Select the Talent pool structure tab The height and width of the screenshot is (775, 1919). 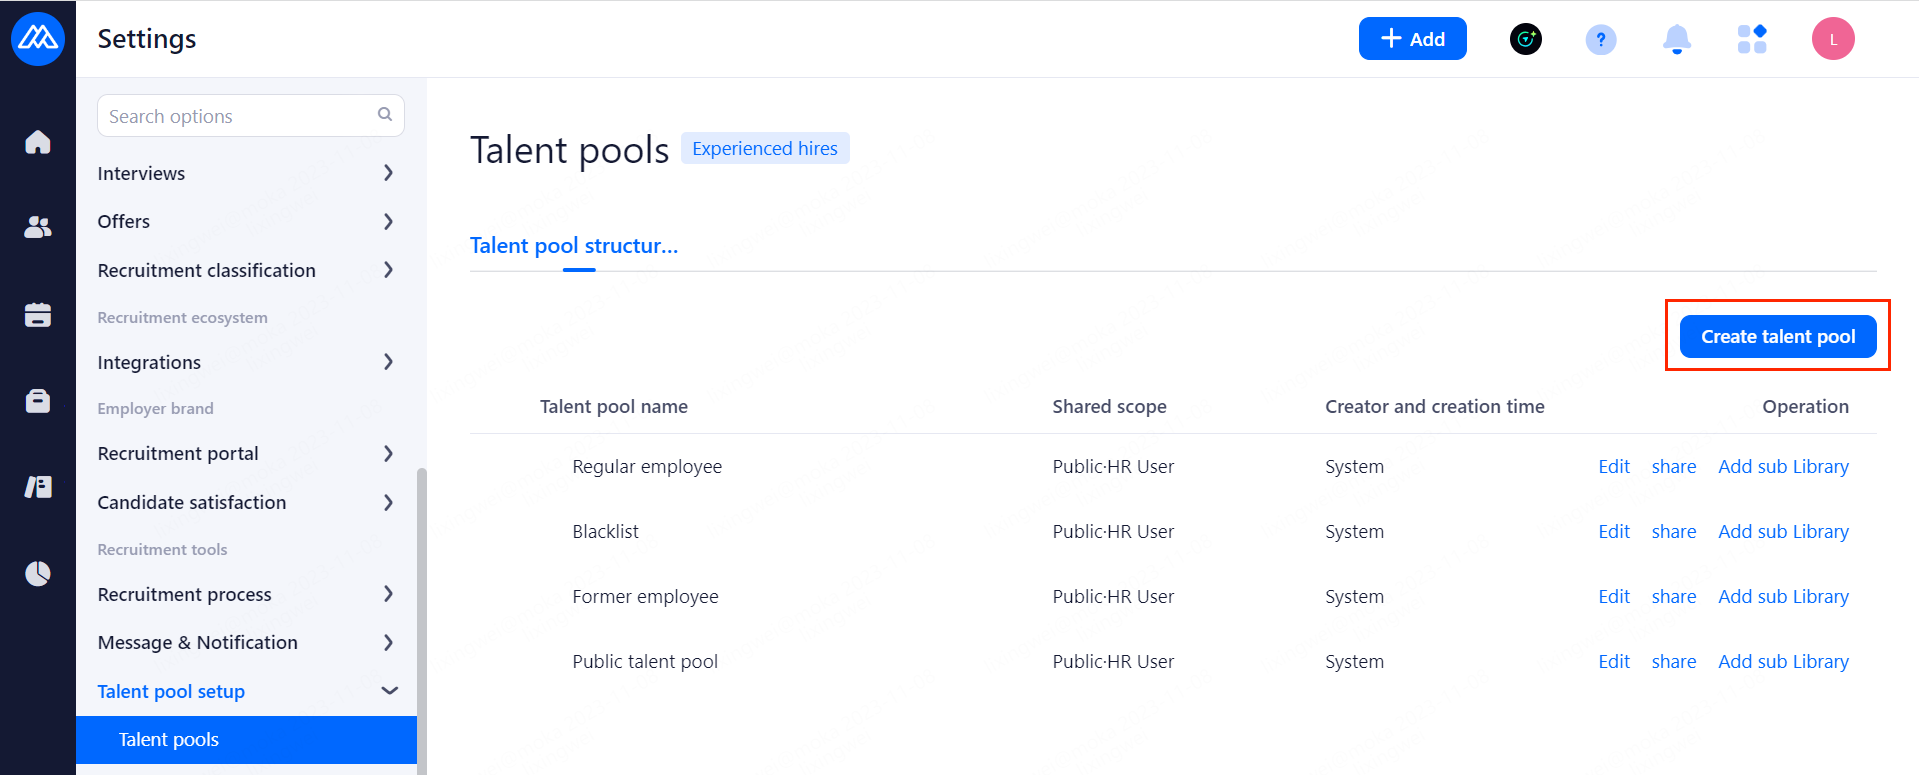click(574, 246)
